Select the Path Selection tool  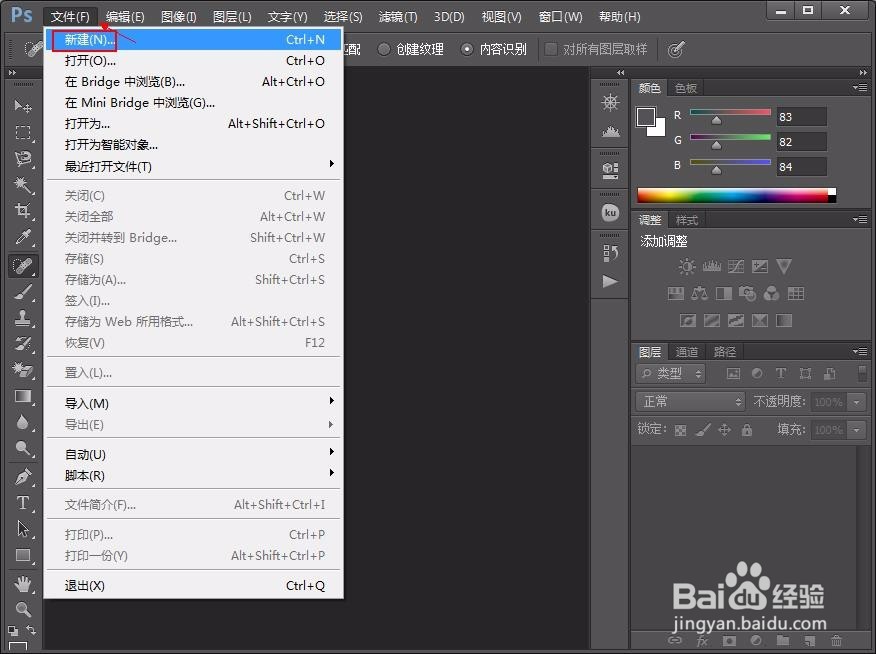coord(23,528)
